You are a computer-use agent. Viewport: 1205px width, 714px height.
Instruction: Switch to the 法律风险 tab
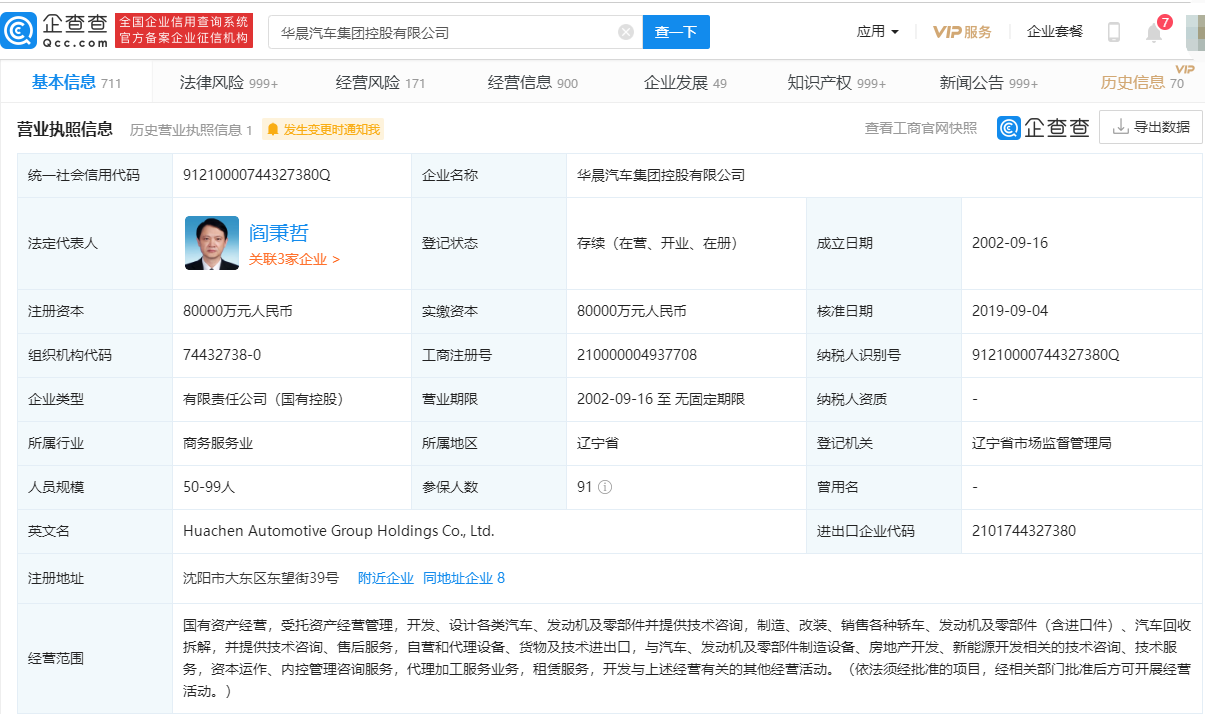click(228, 83)
